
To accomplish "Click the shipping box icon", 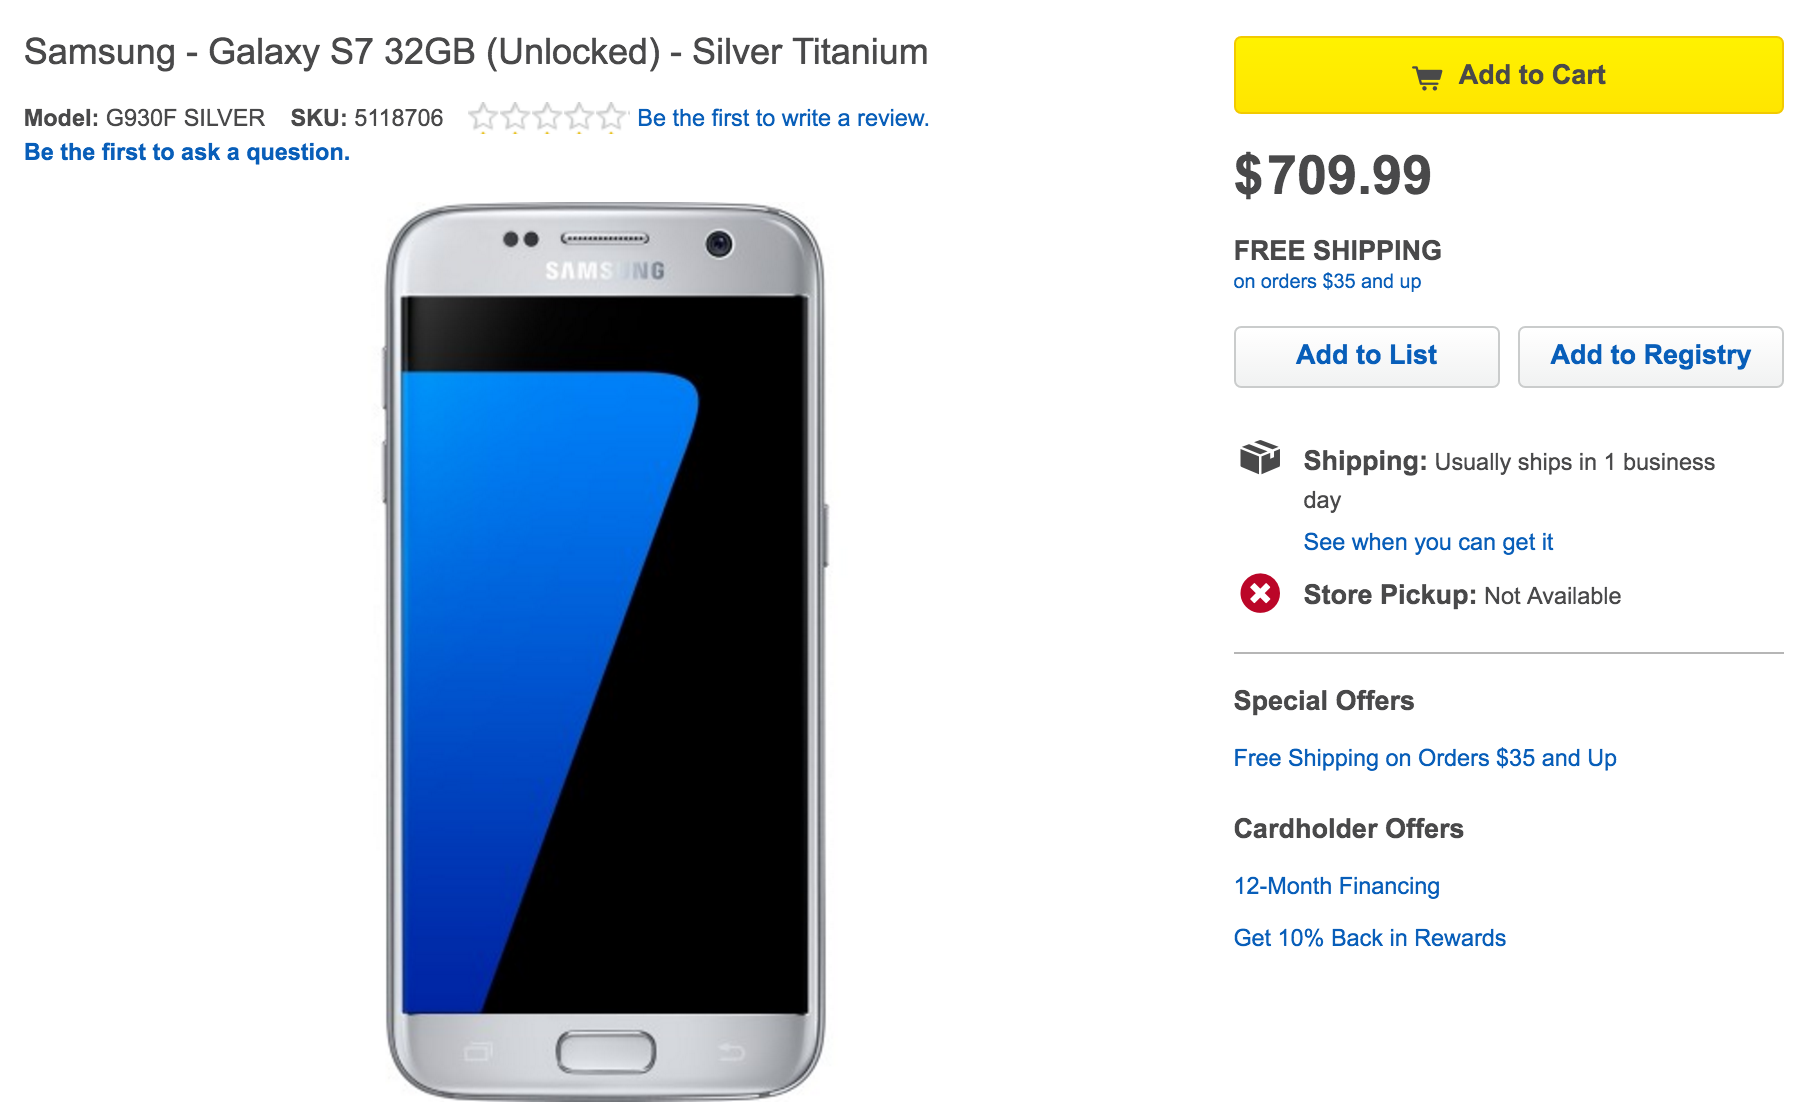I will coord(1260,457).
